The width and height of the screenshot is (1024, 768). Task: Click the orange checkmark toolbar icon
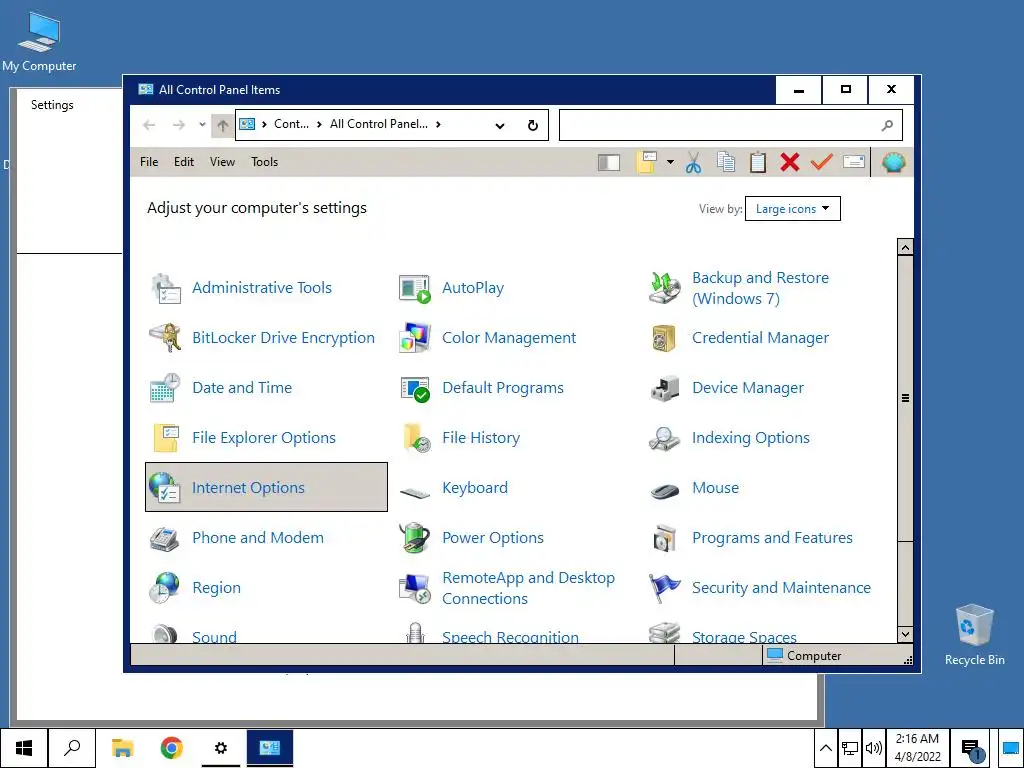pyautogui.click(x=822, y=161)
